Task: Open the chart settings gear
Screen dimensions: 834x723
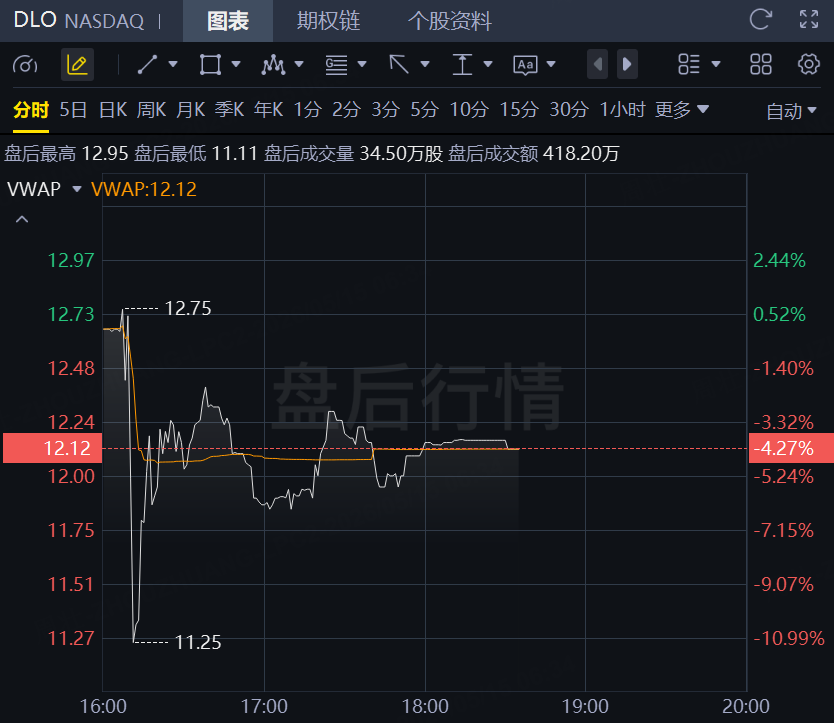Action: pos(808,64)
